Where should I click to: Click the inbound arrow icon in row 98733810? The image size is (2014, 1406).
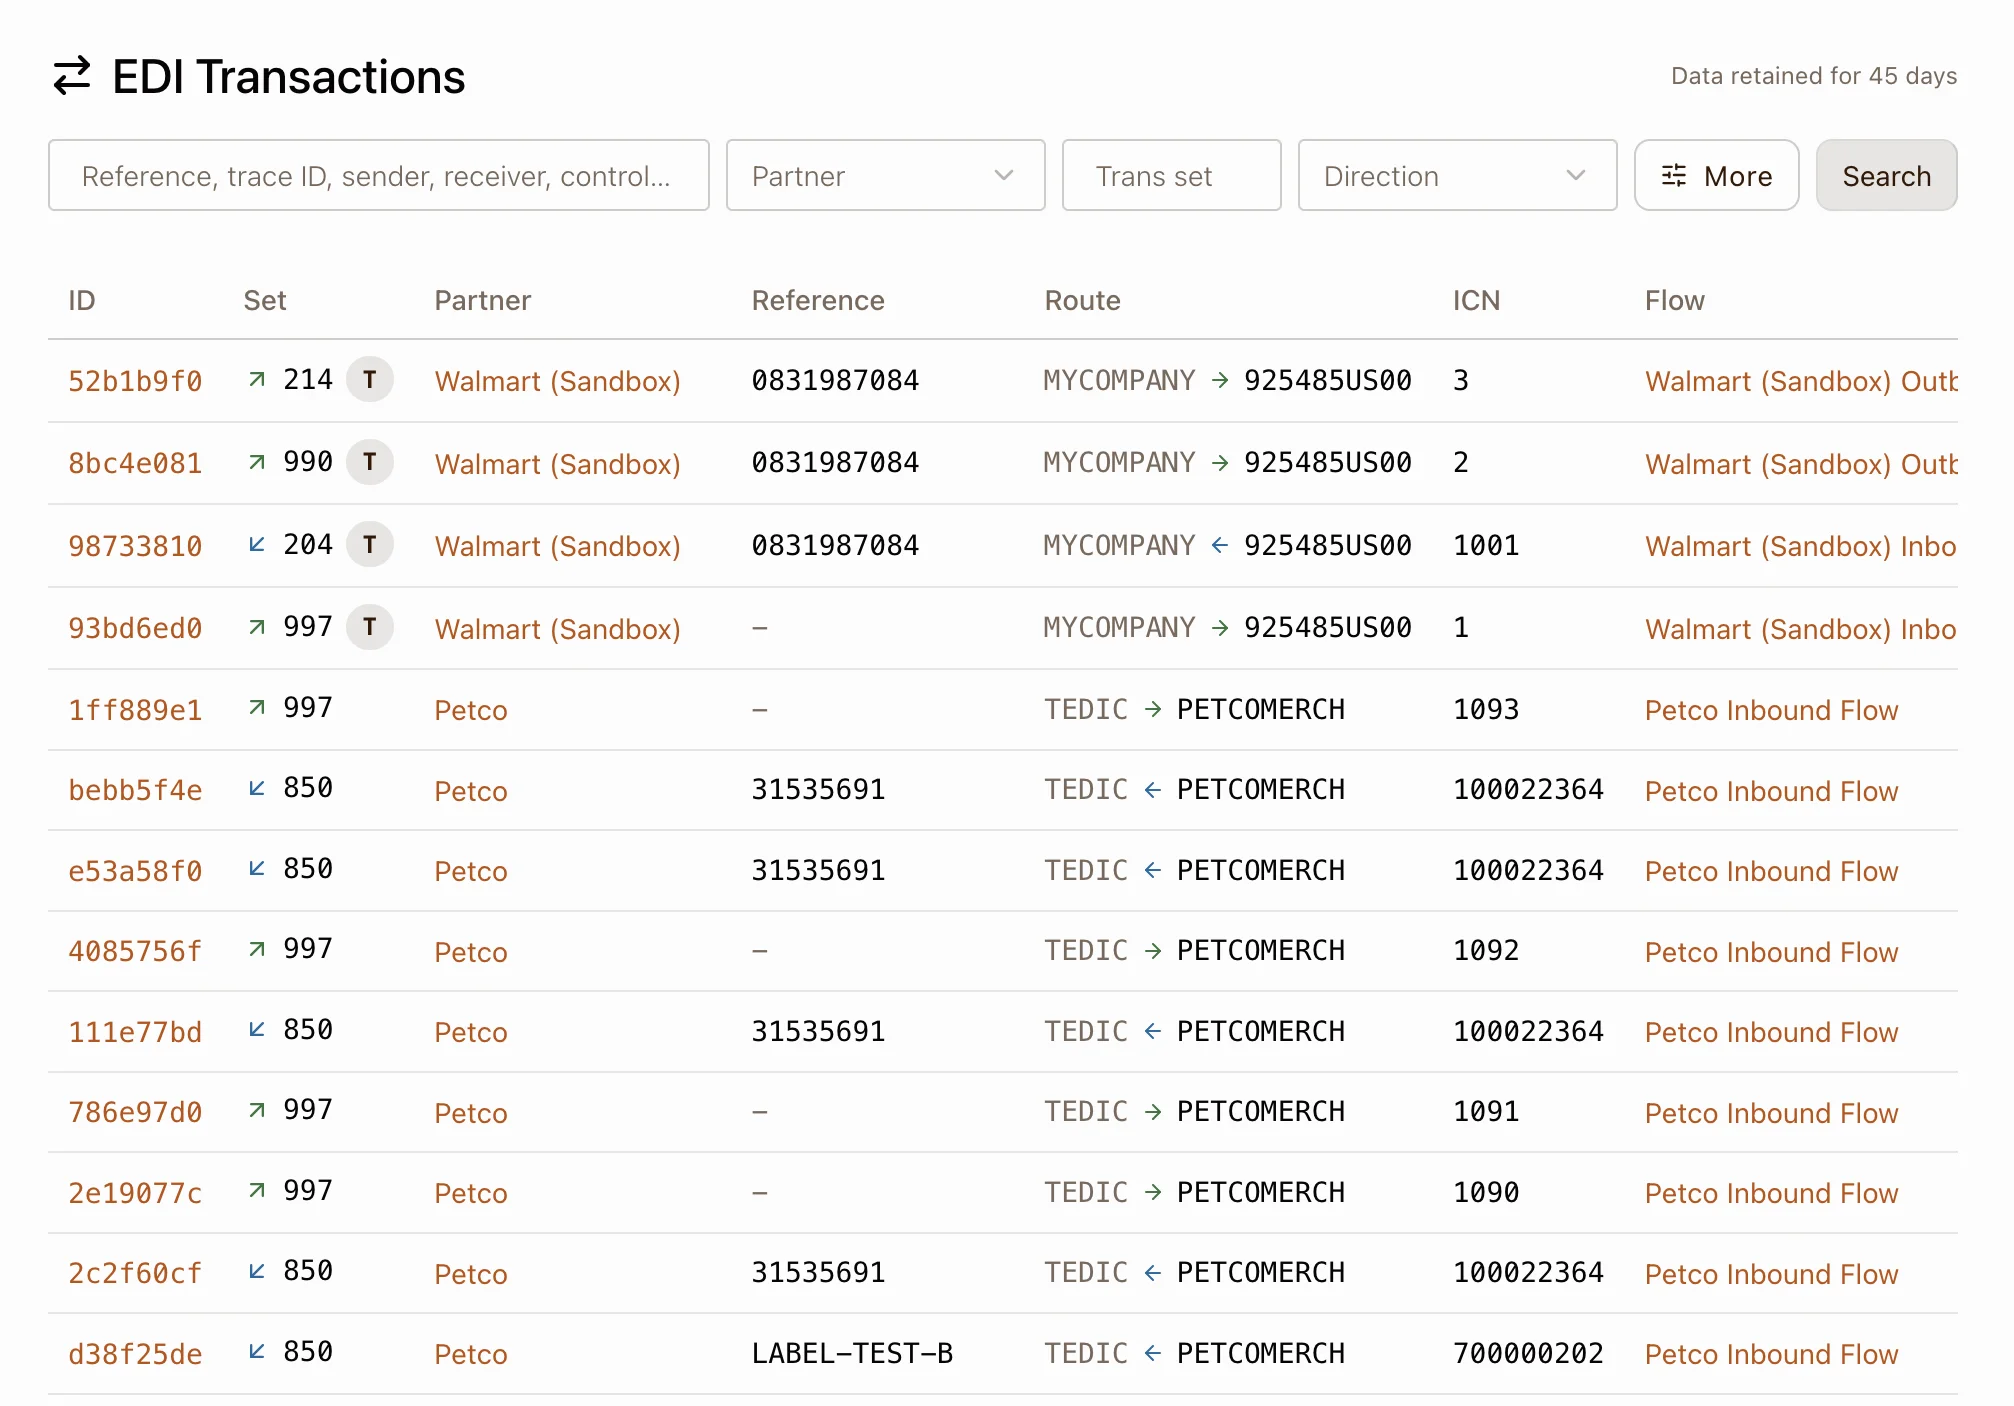pos(257,545)
